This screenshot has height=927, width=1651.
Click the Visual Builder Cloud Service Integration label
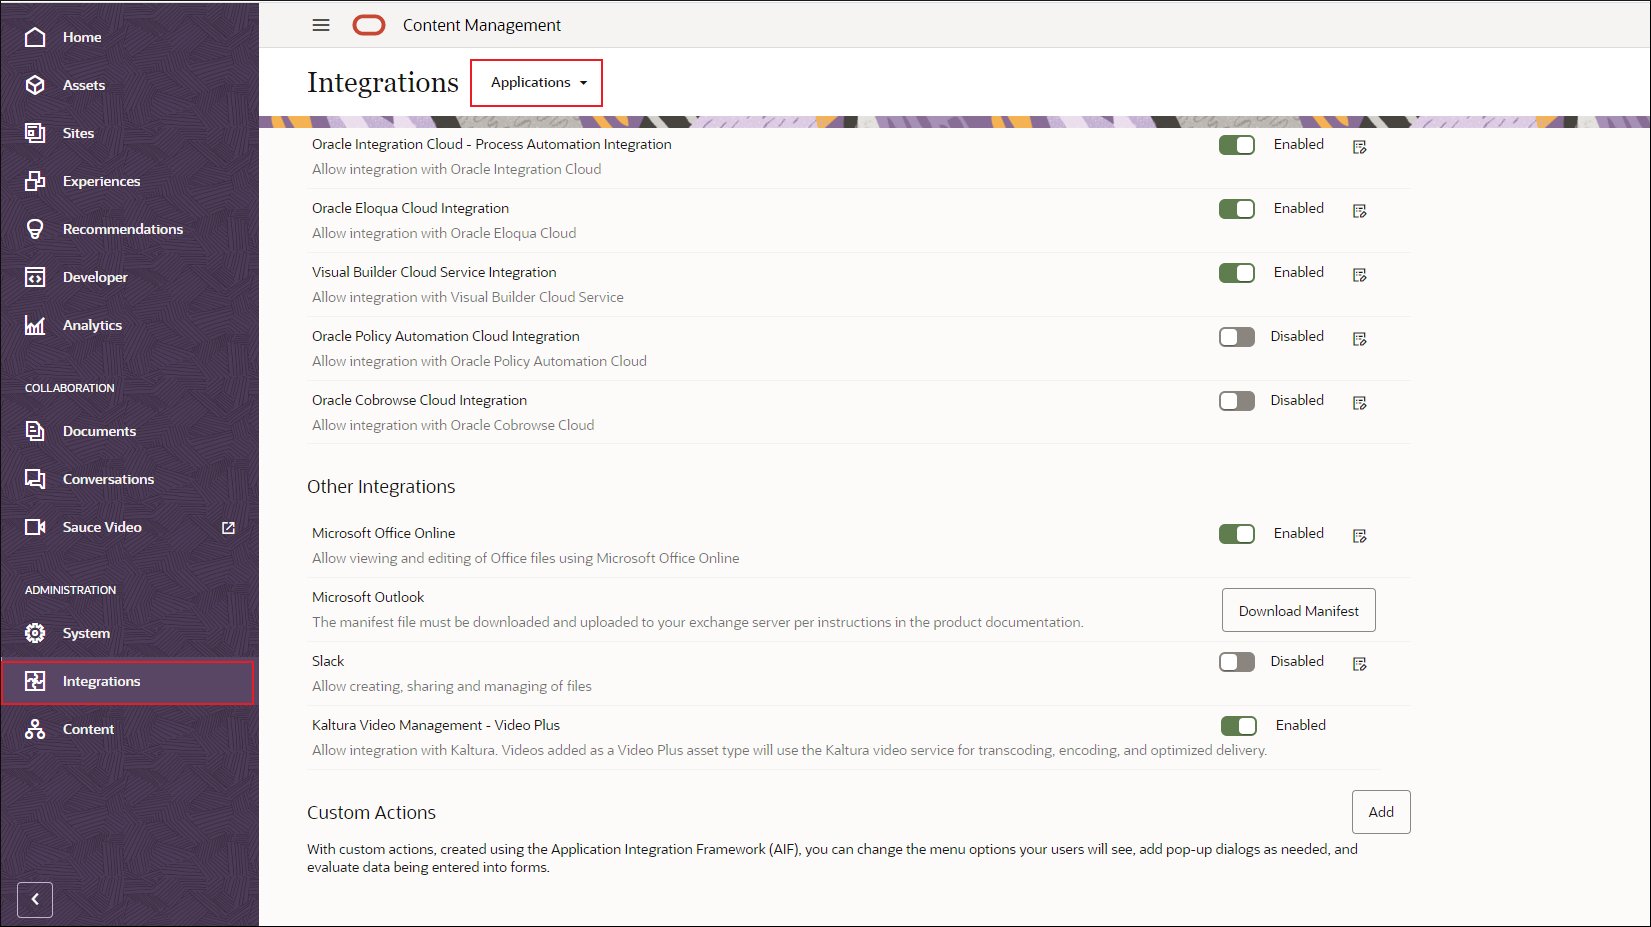[434, 272]
